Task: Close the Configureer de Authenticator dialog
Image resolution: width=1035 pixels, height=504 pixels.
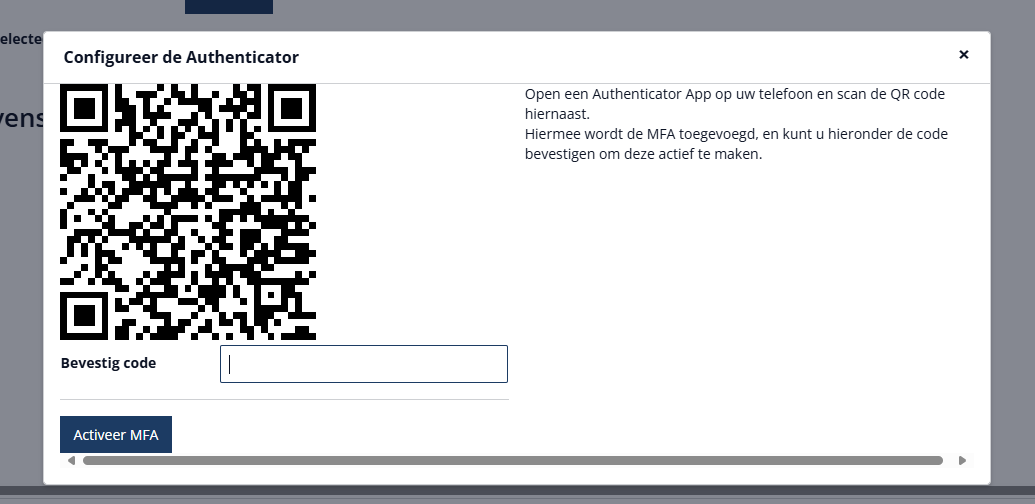Action: click(963, 55)
